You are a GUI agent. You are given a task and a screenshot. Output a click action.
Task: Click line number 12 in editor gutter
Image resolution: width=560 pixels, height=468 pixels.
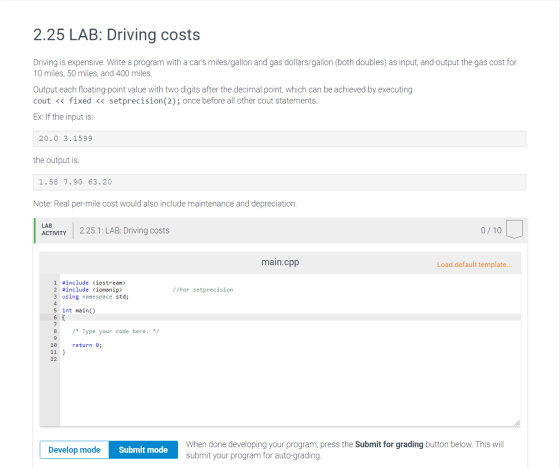click(54, 359)
